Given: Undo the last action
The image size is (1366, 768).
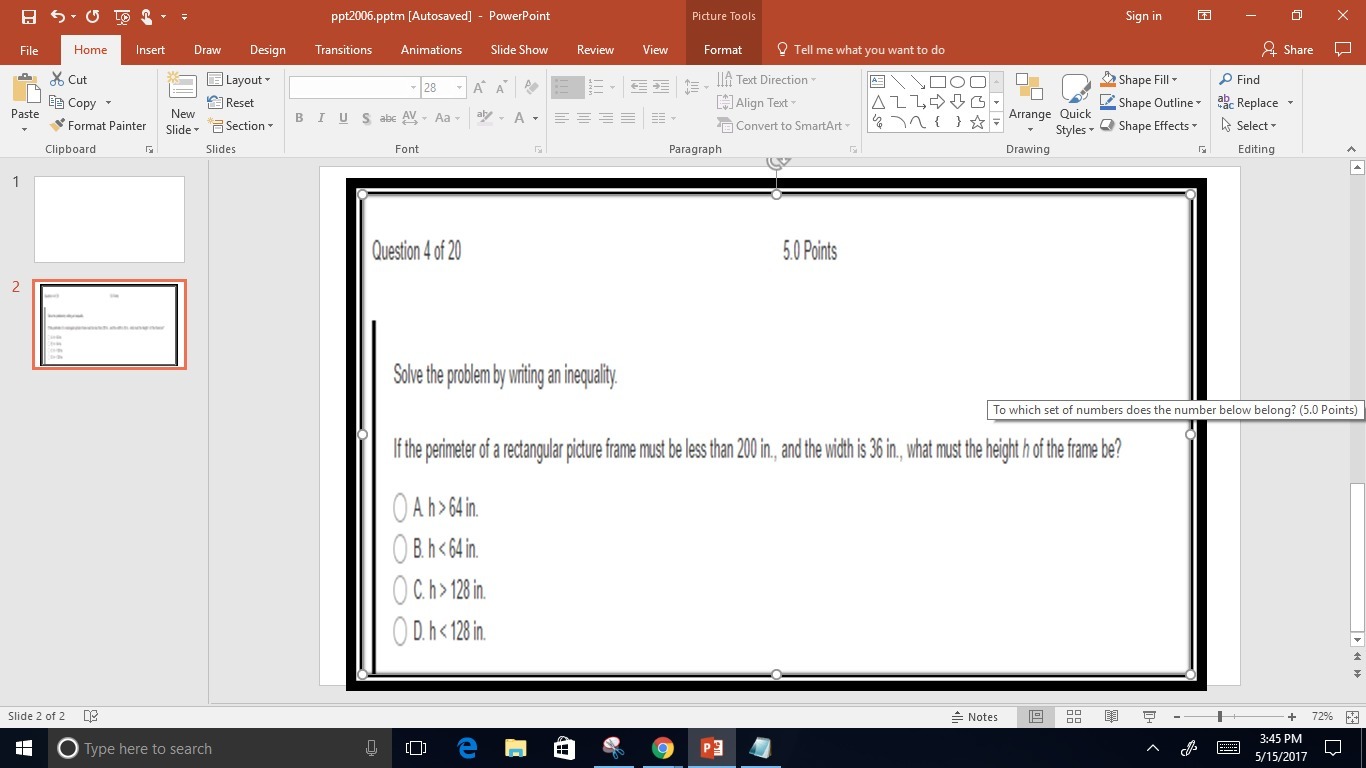Looking at the screenshot, I should [x=57, y=16].
